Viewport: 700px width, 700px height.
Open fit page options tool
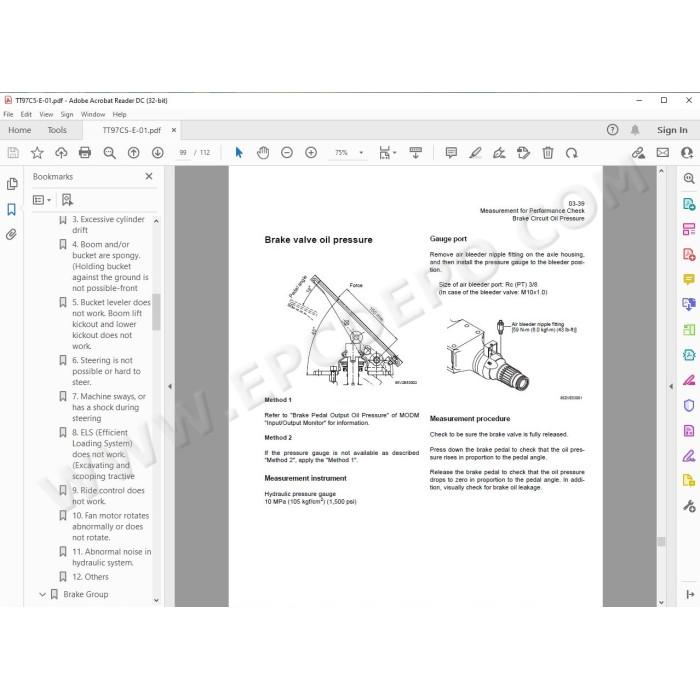(387, 153)
